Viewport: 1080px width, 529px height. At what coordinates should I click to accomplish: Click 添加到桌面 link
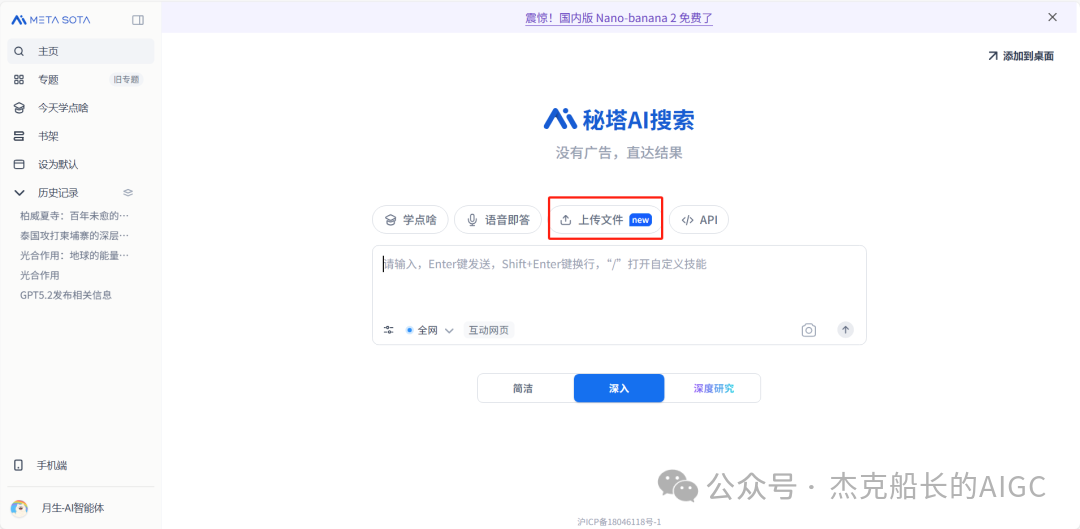coord(1021,56)
